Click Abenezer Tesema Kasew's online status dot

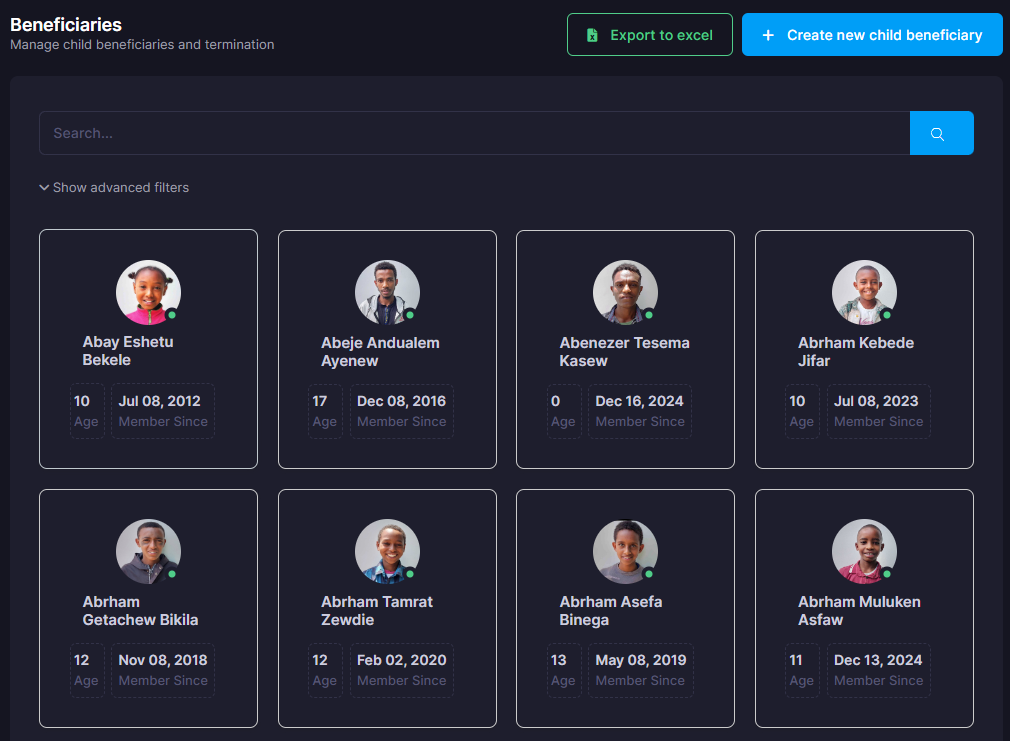pyautogui.click(x=649, y=315)
